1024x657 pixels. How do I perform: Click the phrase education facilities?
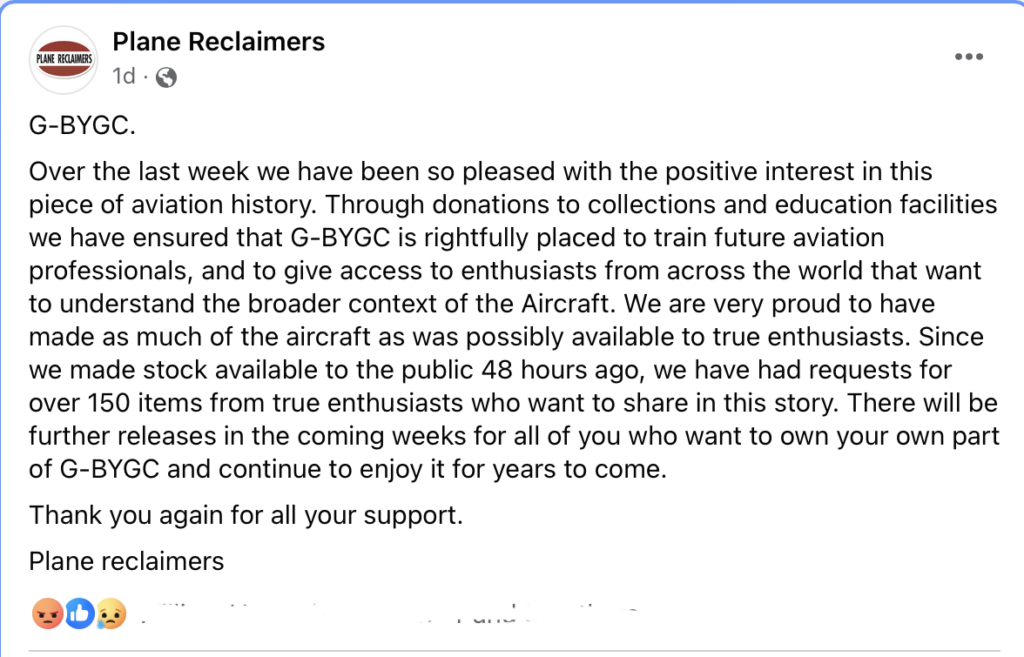pos(886,205)
